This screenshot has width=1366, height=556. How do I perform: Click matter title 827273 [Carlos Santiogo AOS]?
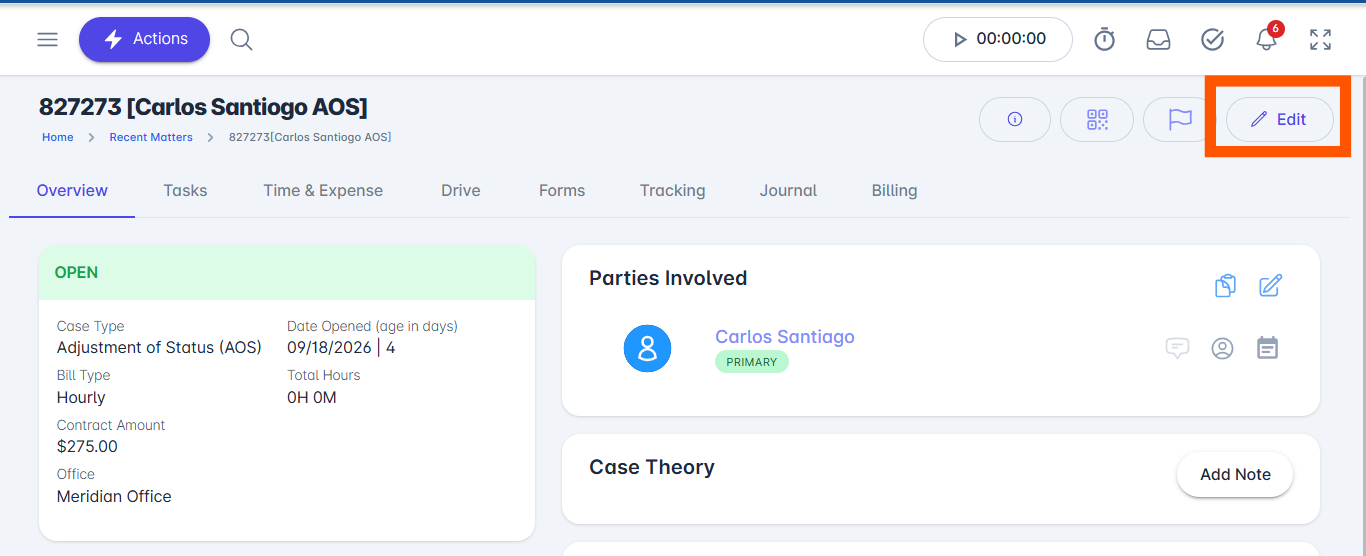[203, 106]
